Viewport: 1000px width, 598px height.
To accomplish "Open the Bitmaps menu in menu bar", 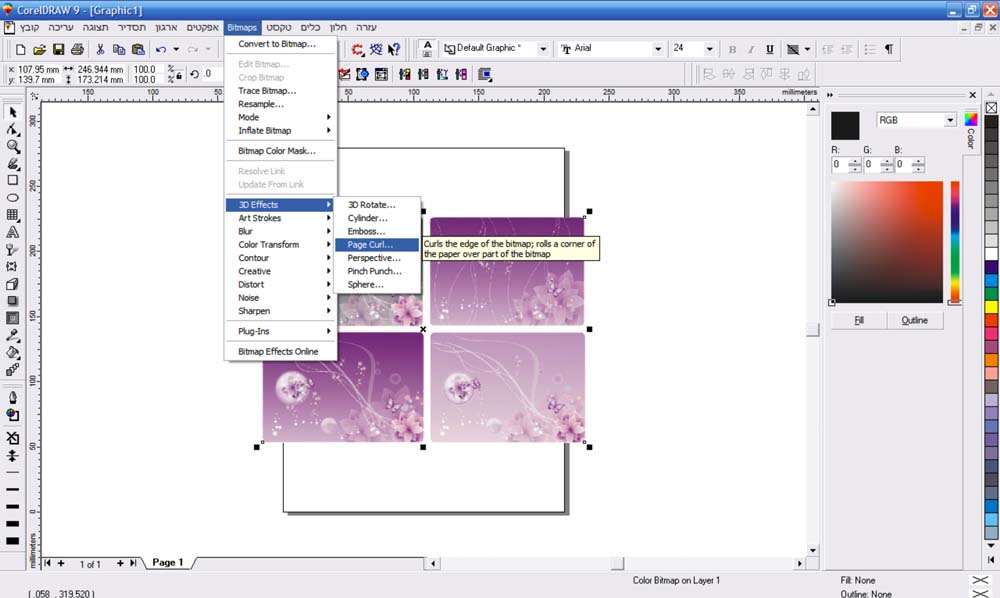I will [x=242, y=27].
